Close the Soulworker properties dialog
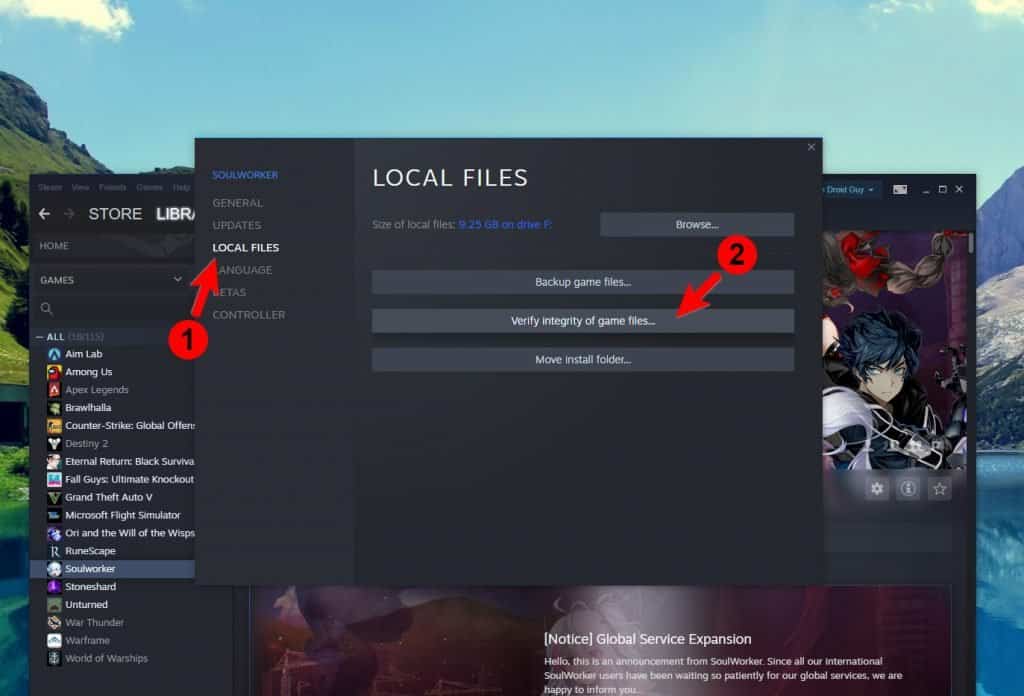 [x=811, y=147]
